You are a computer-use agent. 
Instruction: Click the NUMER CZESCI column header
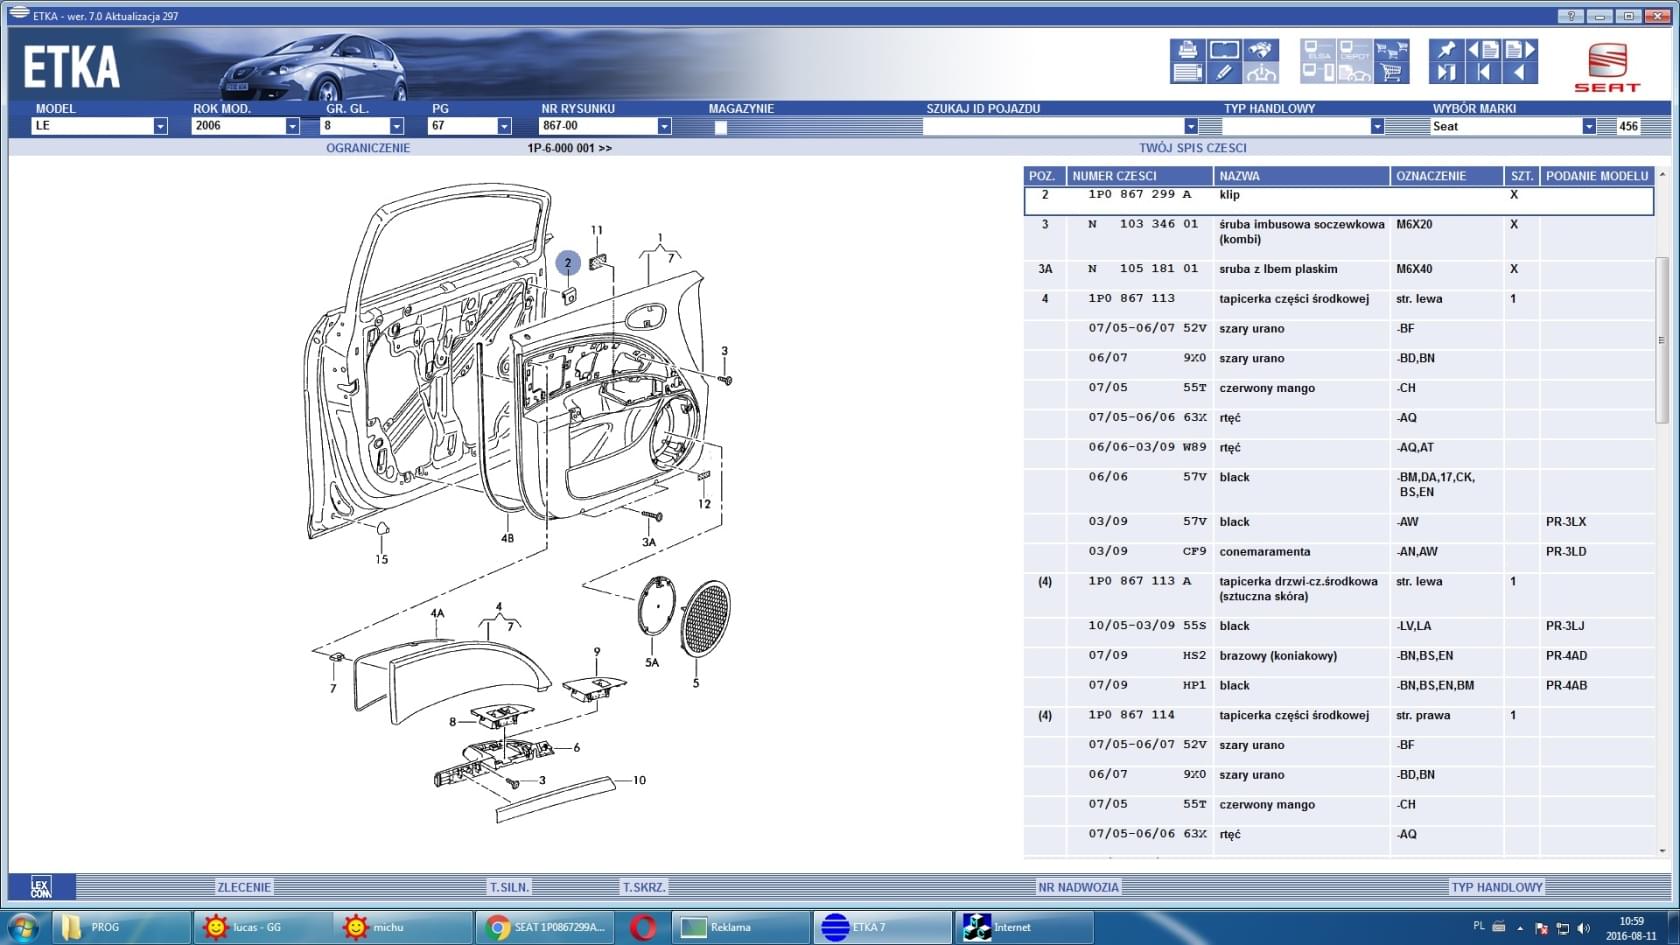pyautogui.click(x=1140, y=176)
